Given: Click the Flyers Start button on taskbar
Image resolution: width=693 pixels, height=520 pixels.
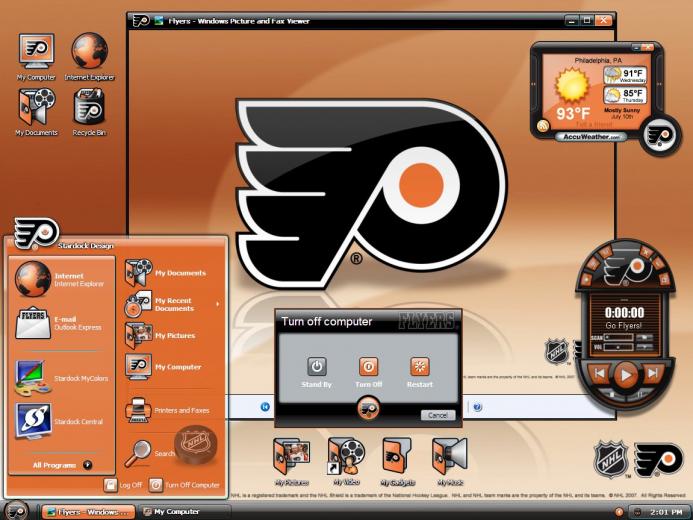Looking at the screenshot, I should coord(16,510).
